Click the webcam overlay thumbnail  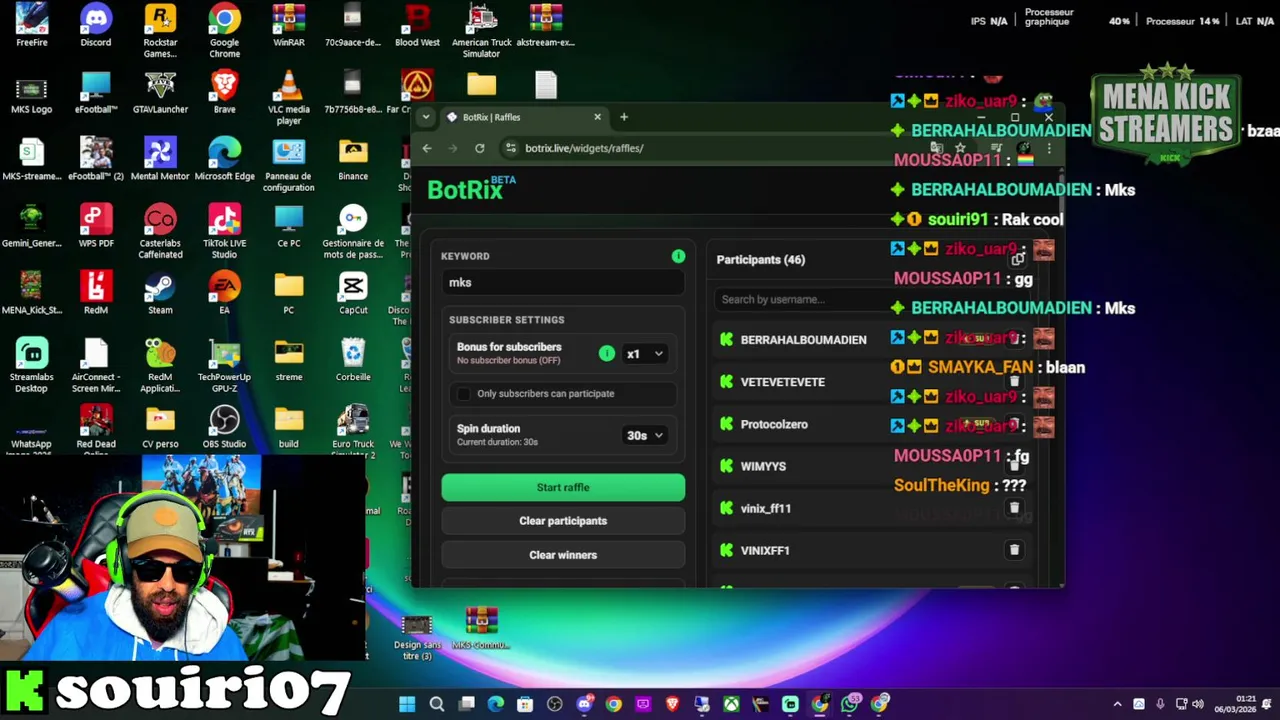[182, 558]
